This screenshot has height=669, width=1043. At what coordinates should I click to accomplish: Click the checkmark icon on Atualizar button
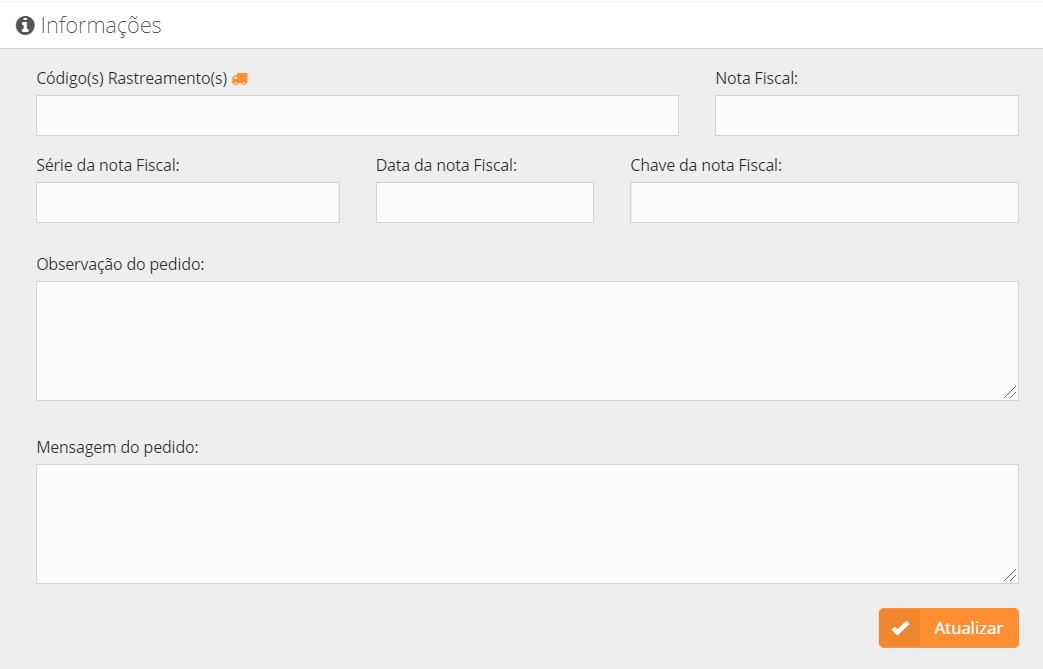coord(900,628)
